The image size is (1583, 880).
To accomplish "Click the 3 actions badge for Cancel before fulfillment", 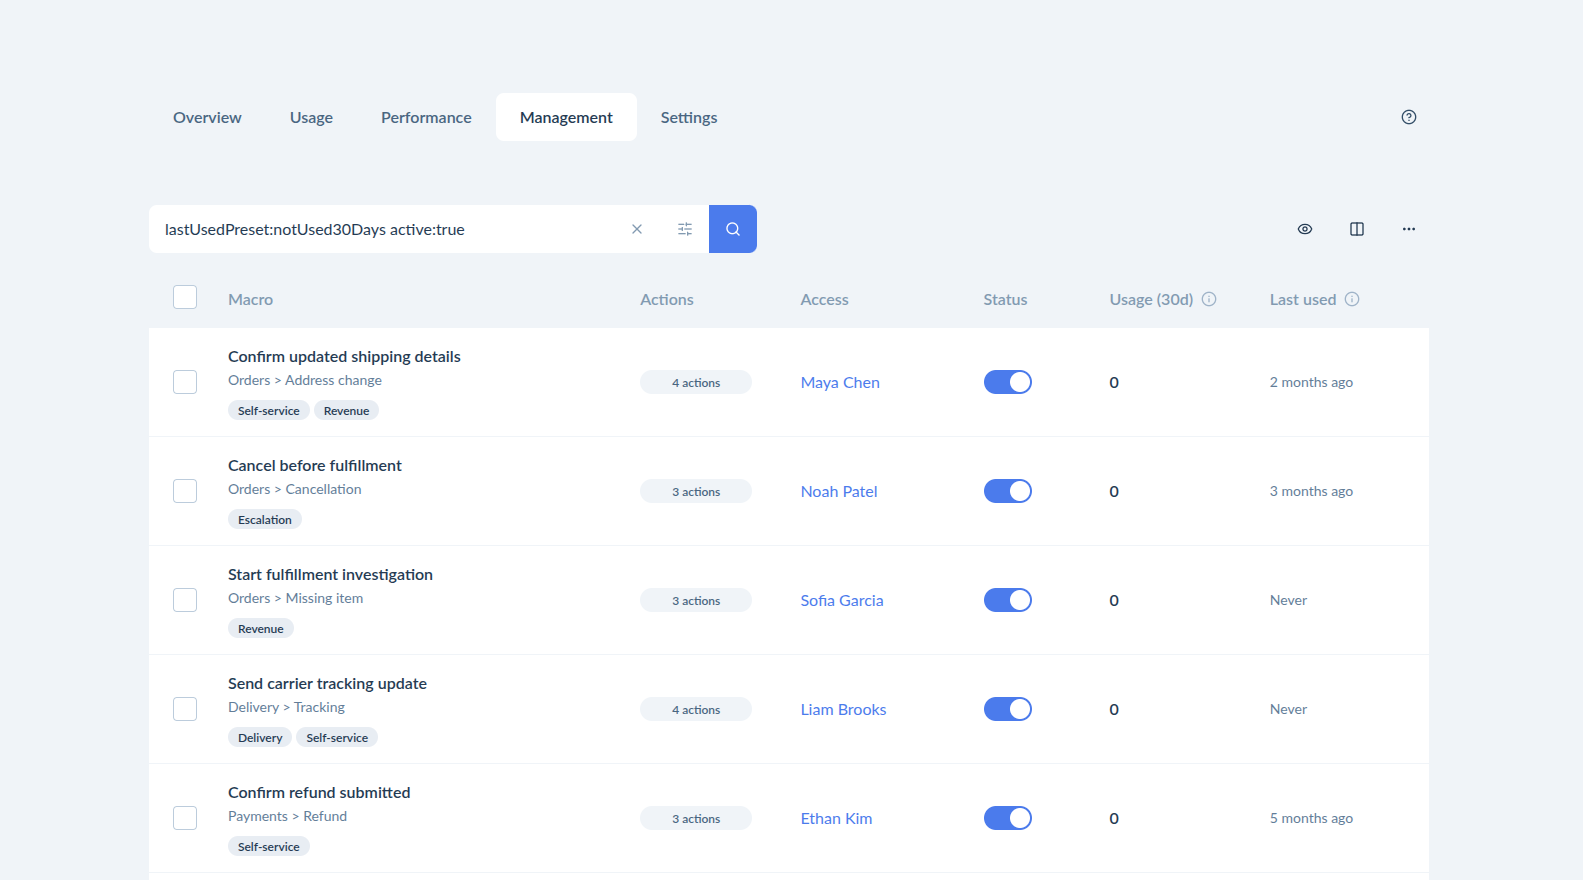I will [x=696, y=491].
